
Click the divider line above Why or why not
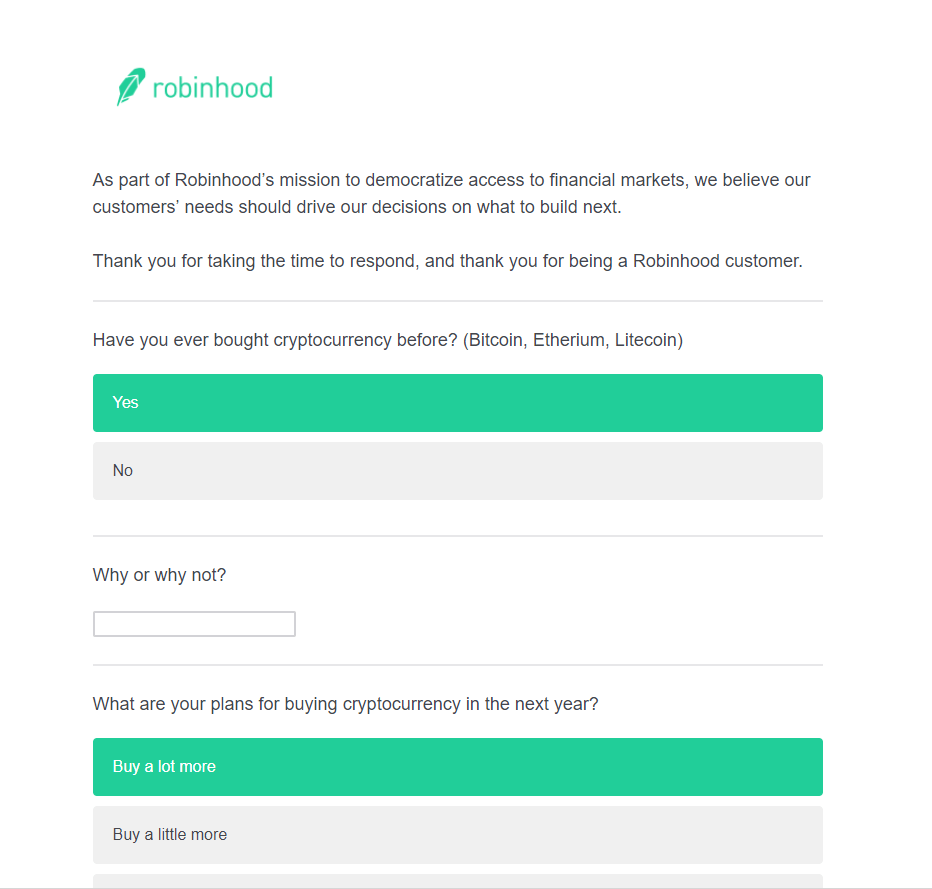tap(457, 536)
